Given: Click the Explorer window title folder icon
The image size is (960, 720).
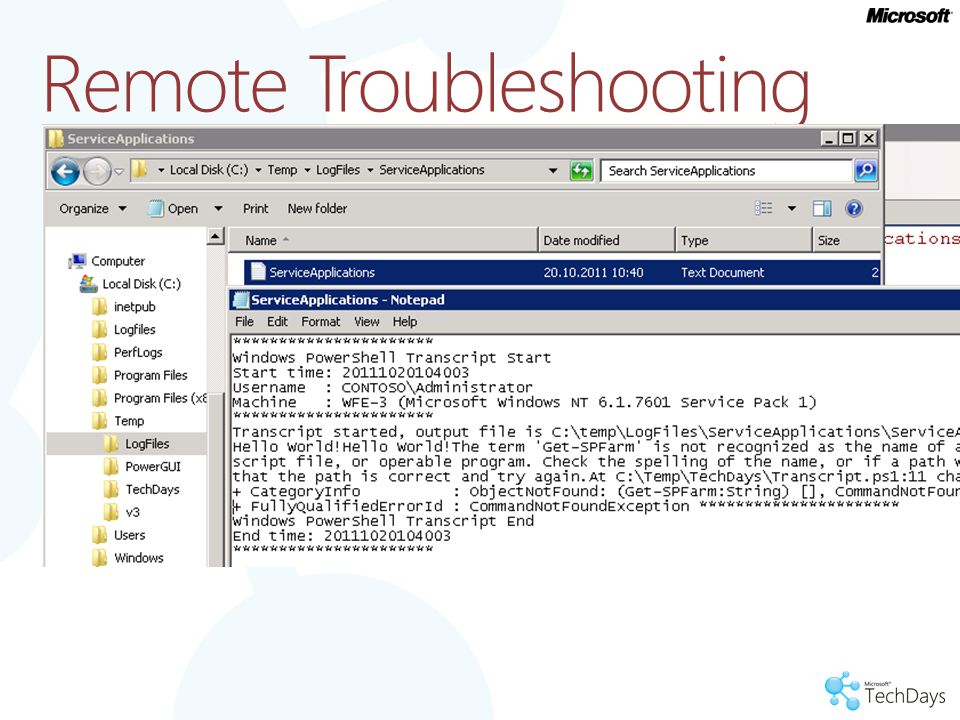Looking at the screenshot, I should click(x=56, y=139).
